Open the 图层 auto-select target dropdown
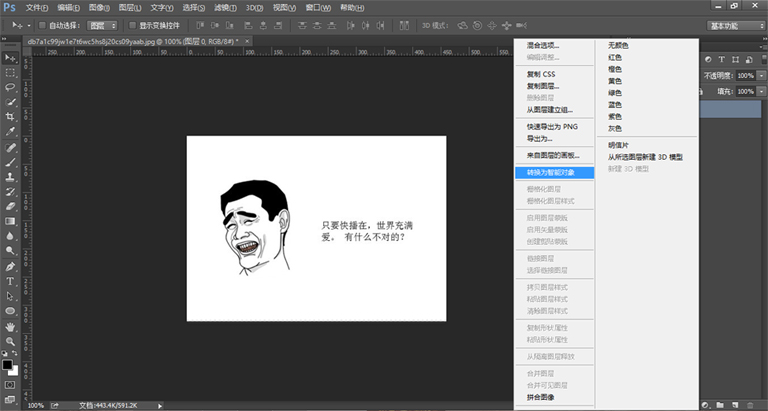 pos(102,25)
